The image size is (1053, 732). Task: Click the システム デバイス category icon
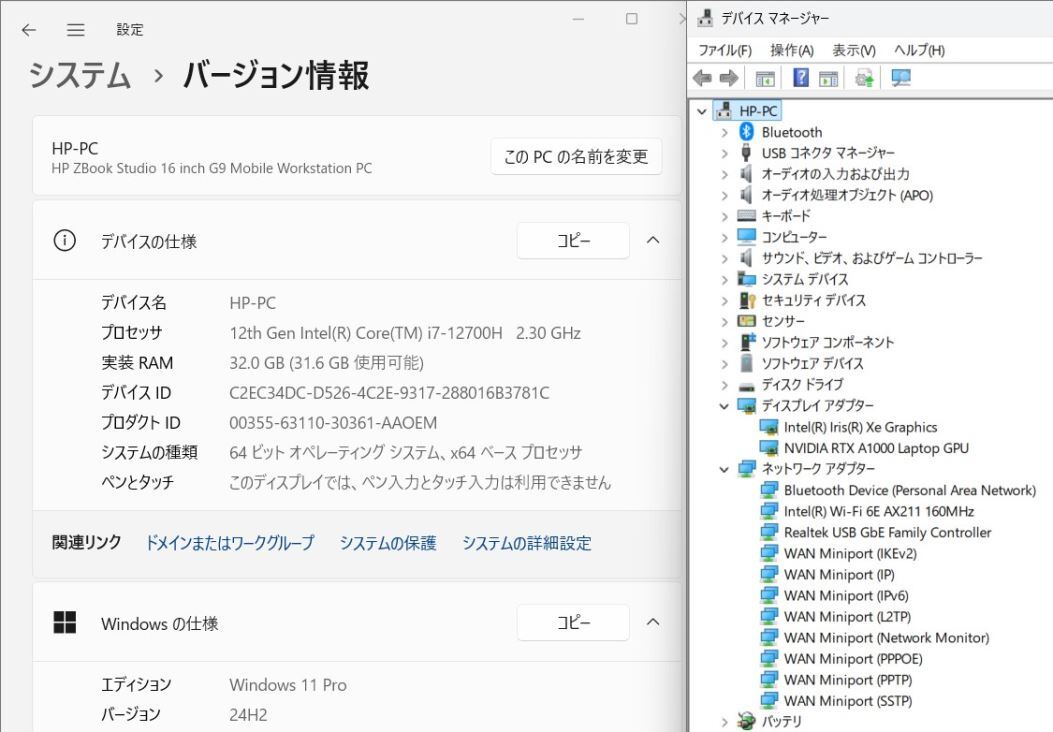pyautogui.click(x=746, y=279)
